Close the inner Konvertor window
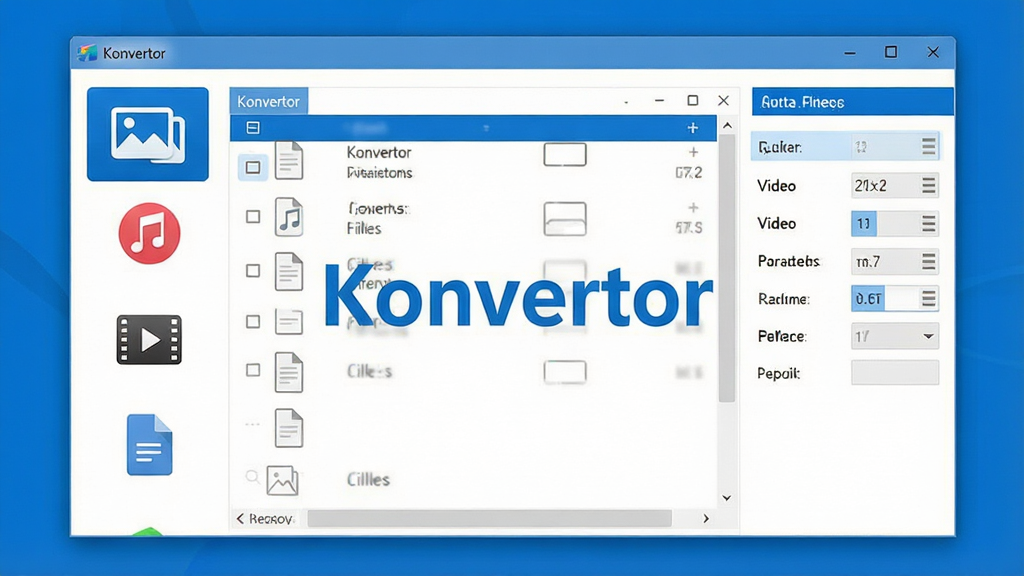 pos(724,101)
